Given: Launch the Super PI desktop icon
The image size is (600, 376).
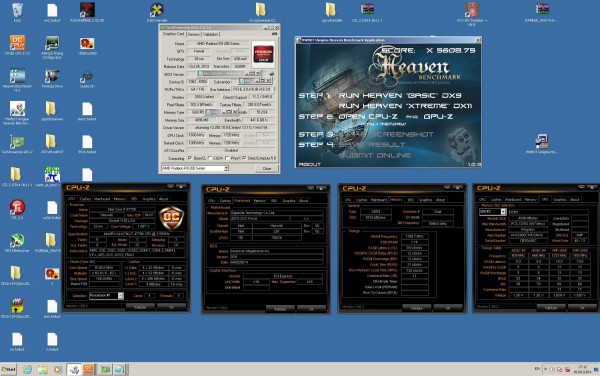Looking at the screenshot, I should tap(52, 174).
